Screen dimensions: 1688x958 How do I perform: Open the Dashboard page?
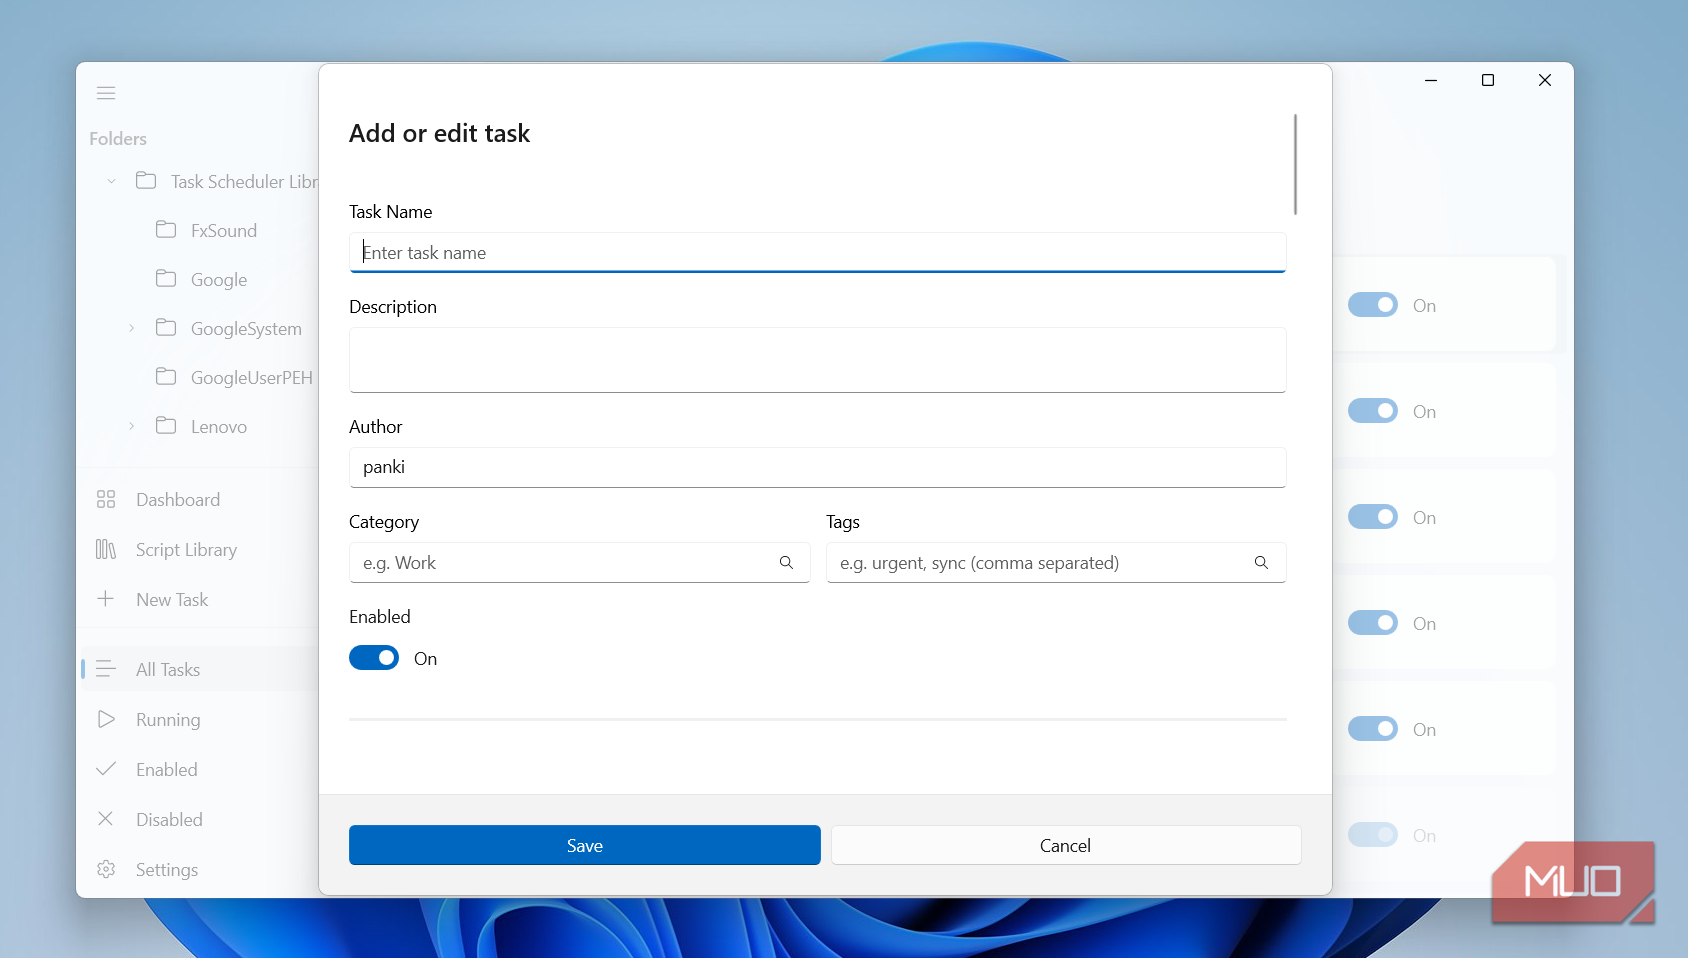(x=178, y=499)
